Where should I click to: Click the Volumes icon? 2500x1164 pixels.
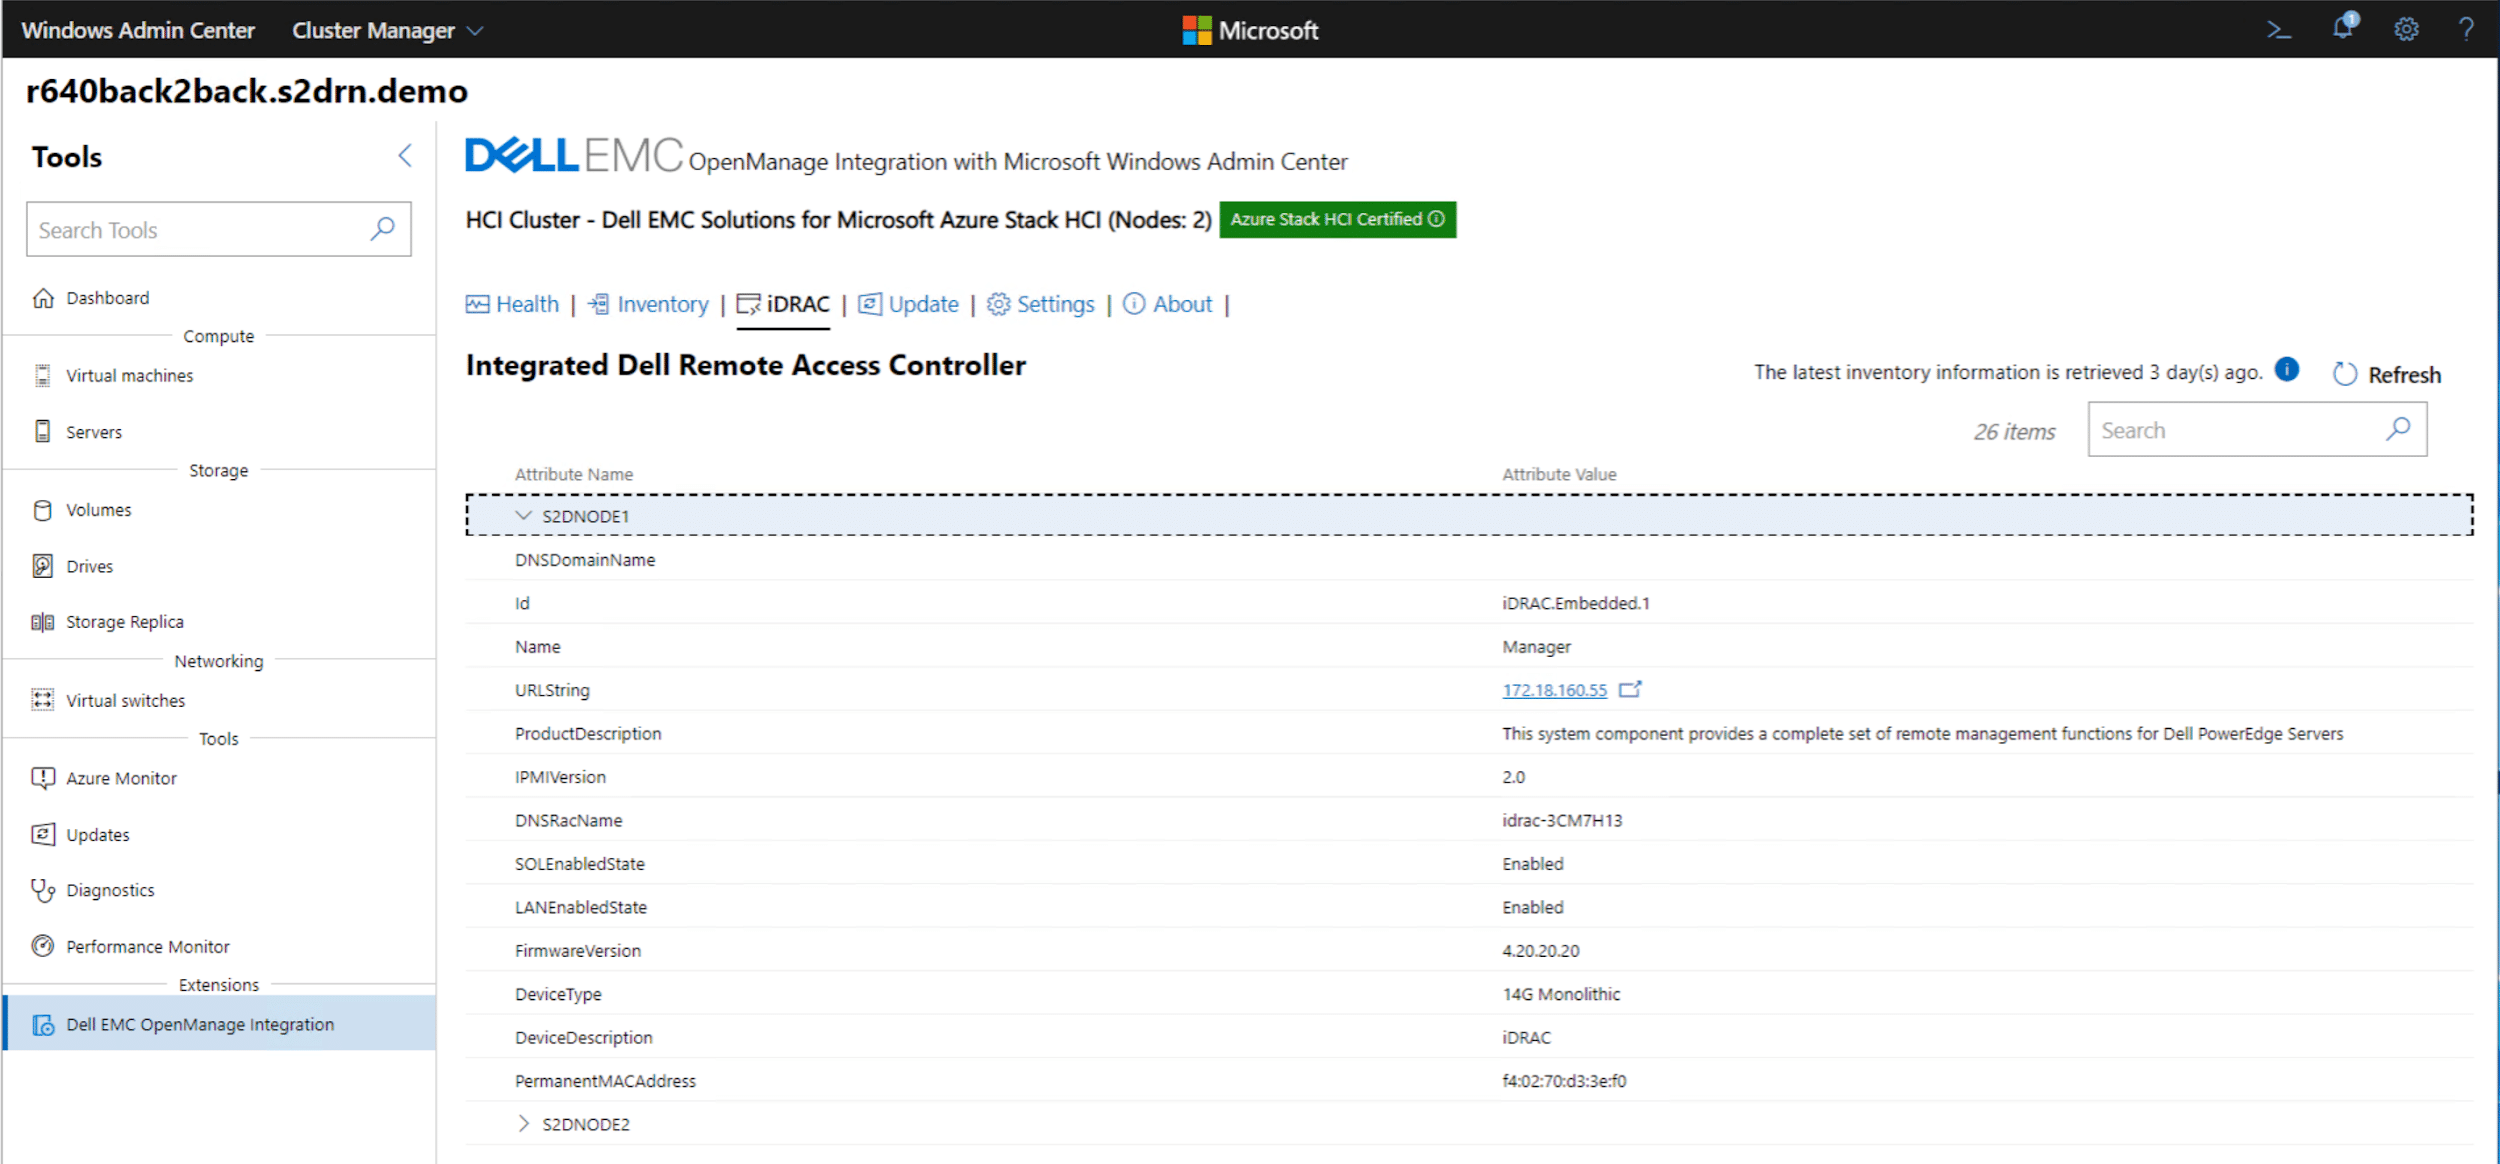coord(42,510)
